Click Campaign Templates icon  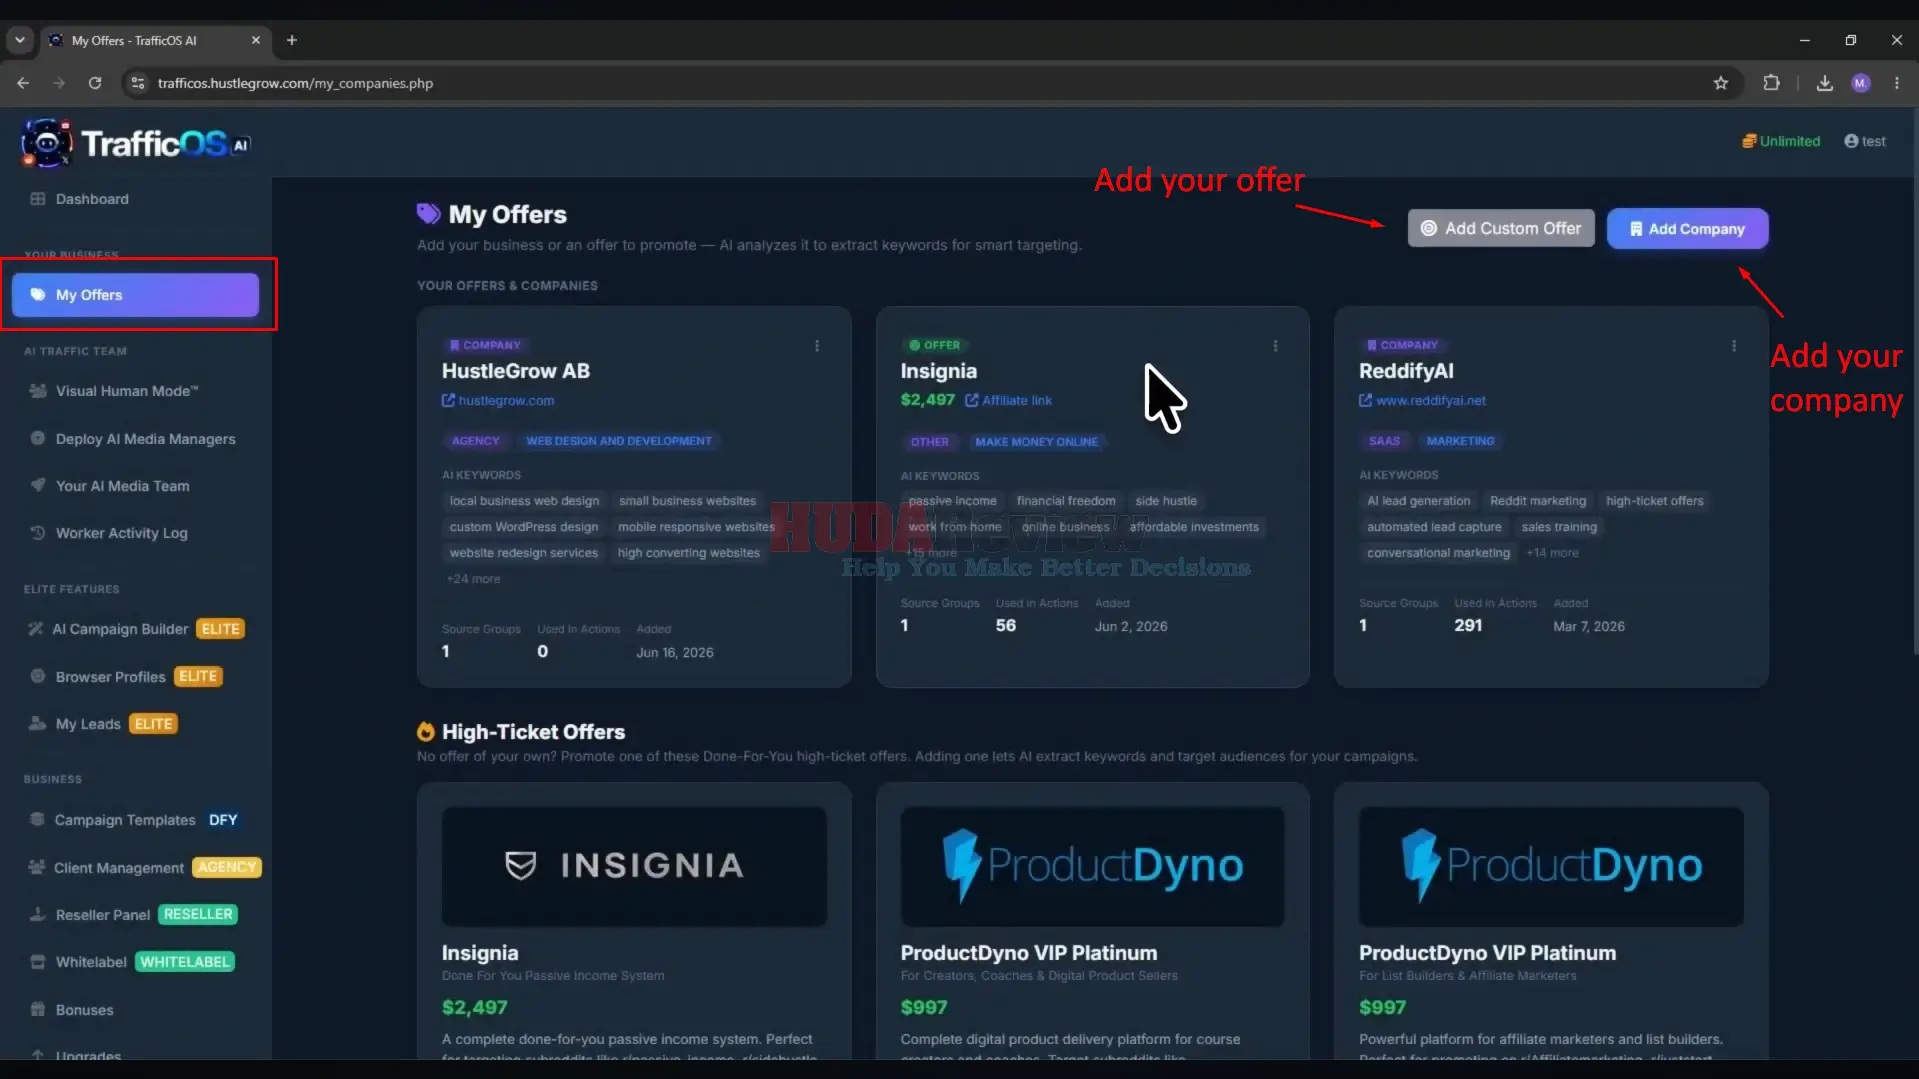37,819
